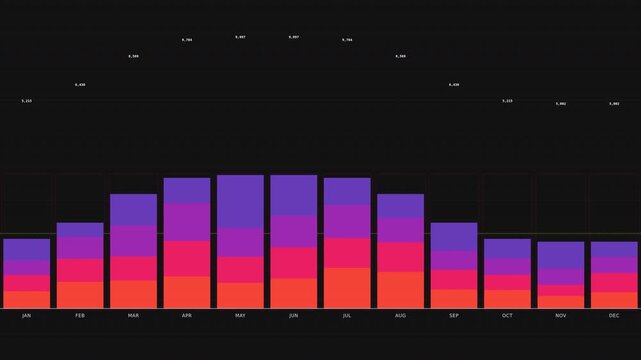This screenshot has width=641, height=360.
Task: Click the violet top segment of the SEP bar
Action: point(454,237)
